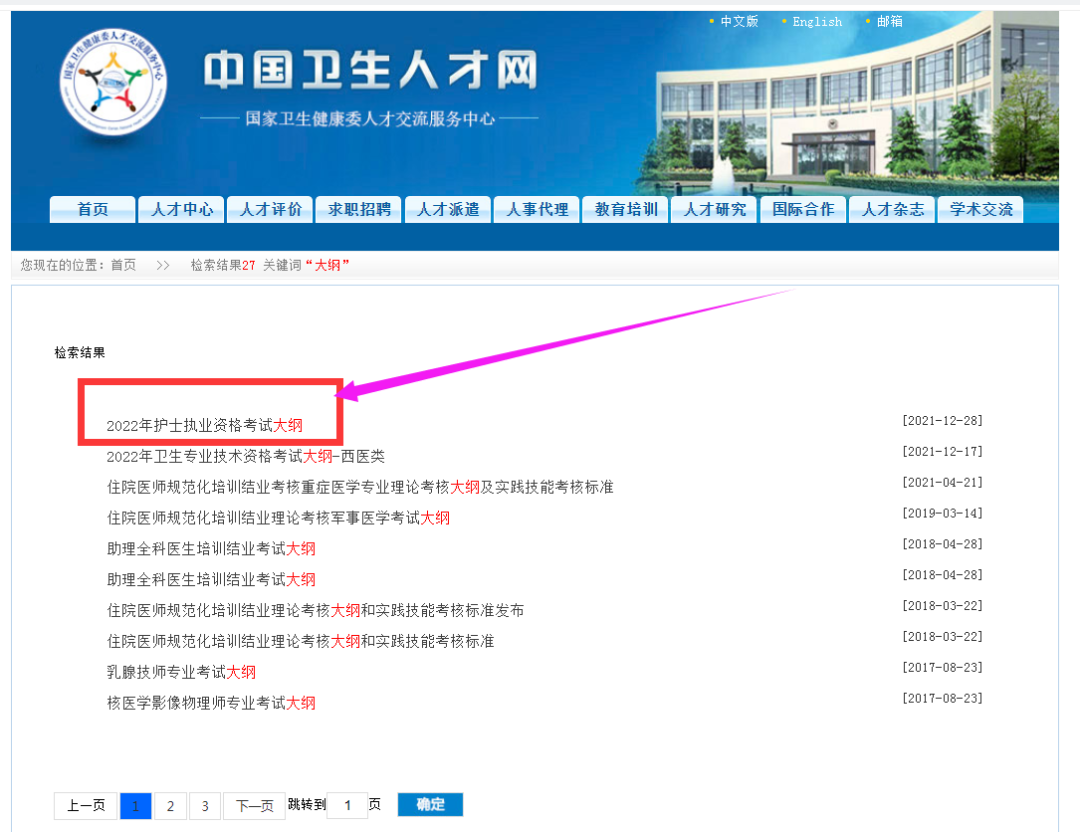Open 军事医学考试大纲 result

(278, 518)
